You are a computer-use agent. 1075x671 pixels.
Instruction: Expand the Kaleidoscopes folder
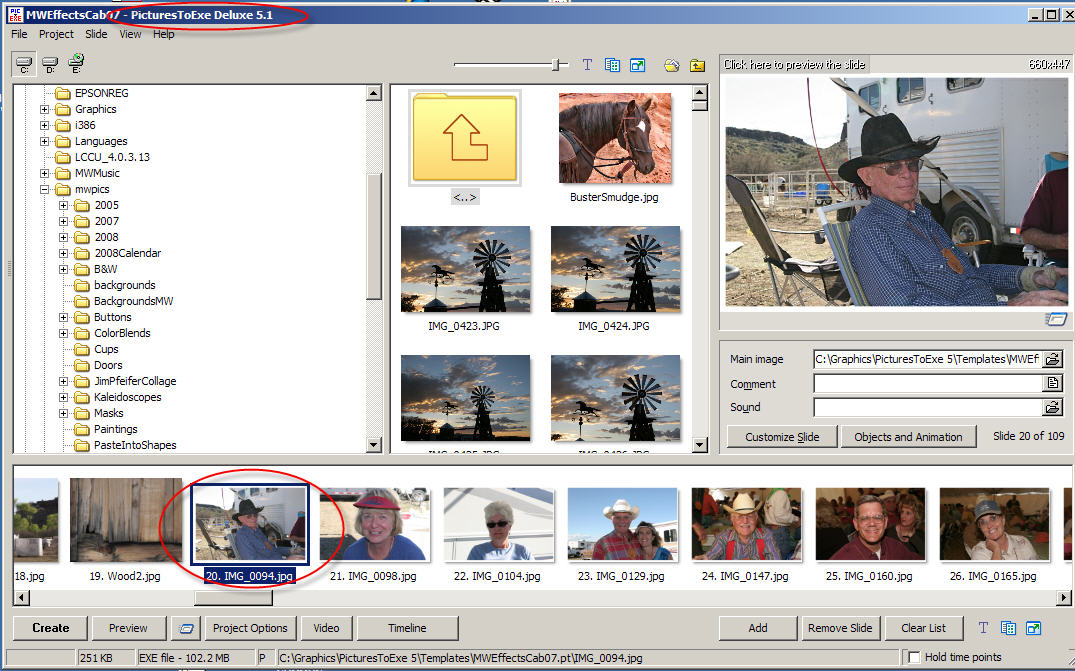[64, 397]
